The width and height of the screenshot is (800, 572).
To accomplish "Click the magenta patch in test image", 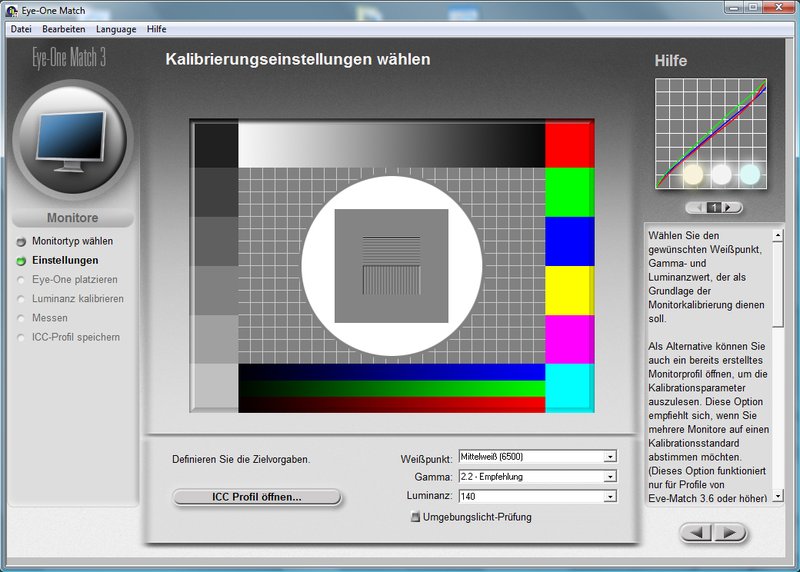I will point(569,339).
